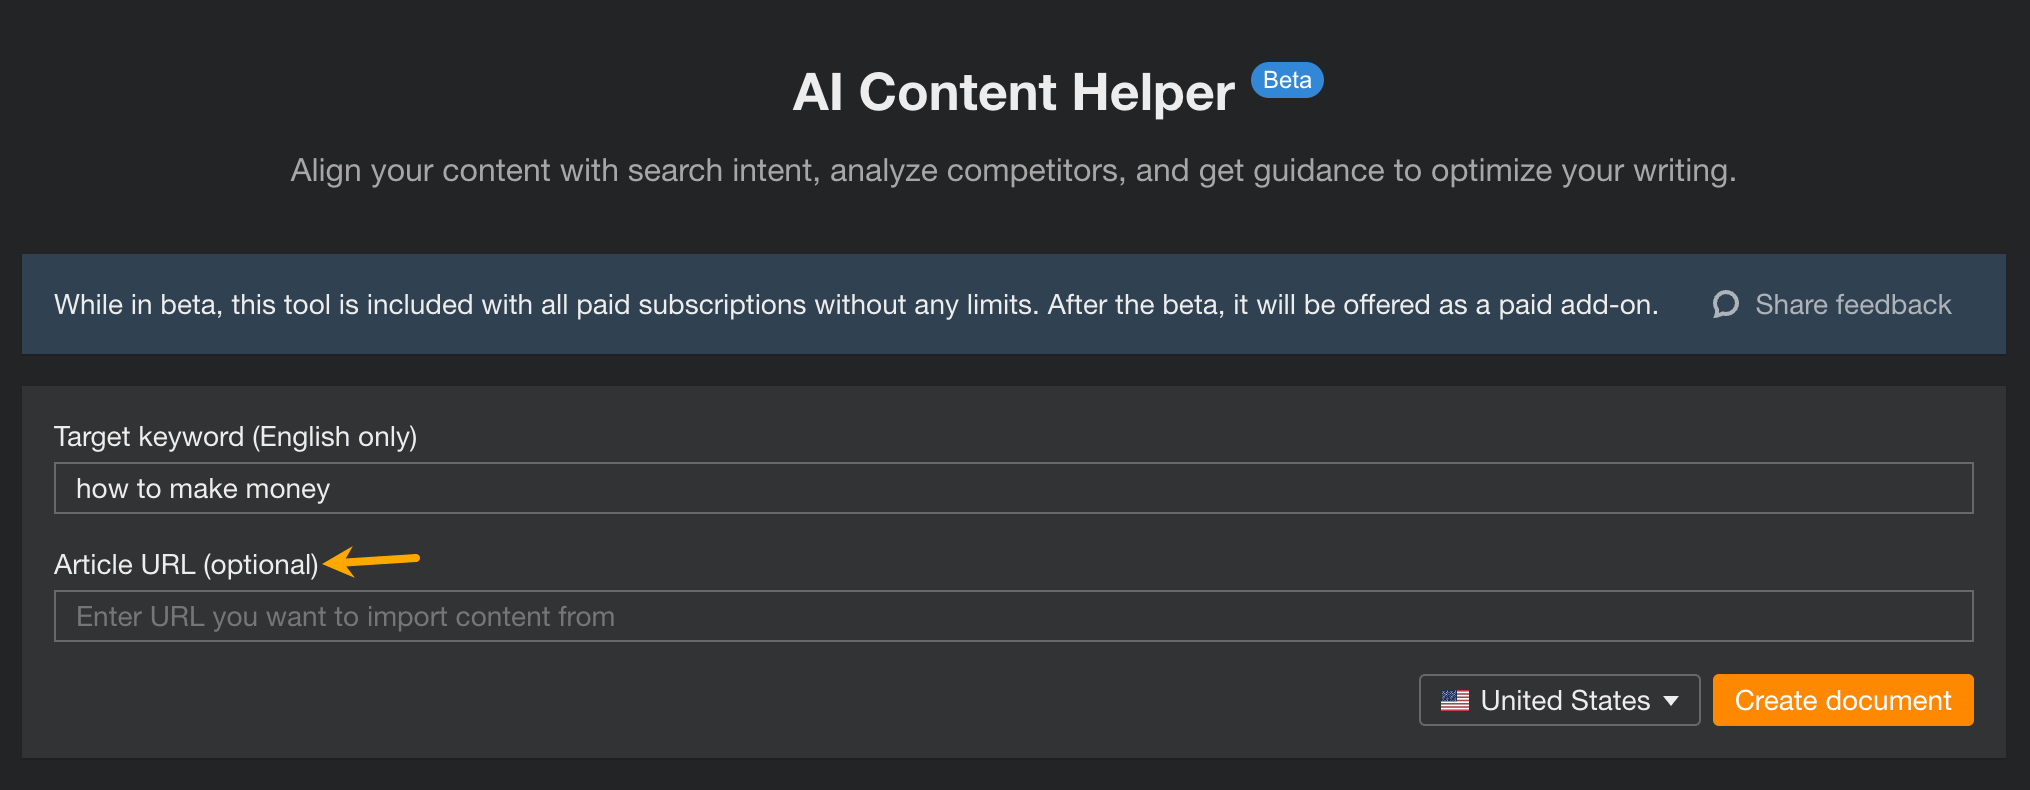Viewport: 2030px width, 790px height.
Task: Select the keyword text how to make money
Action: (x=203, y=488)
